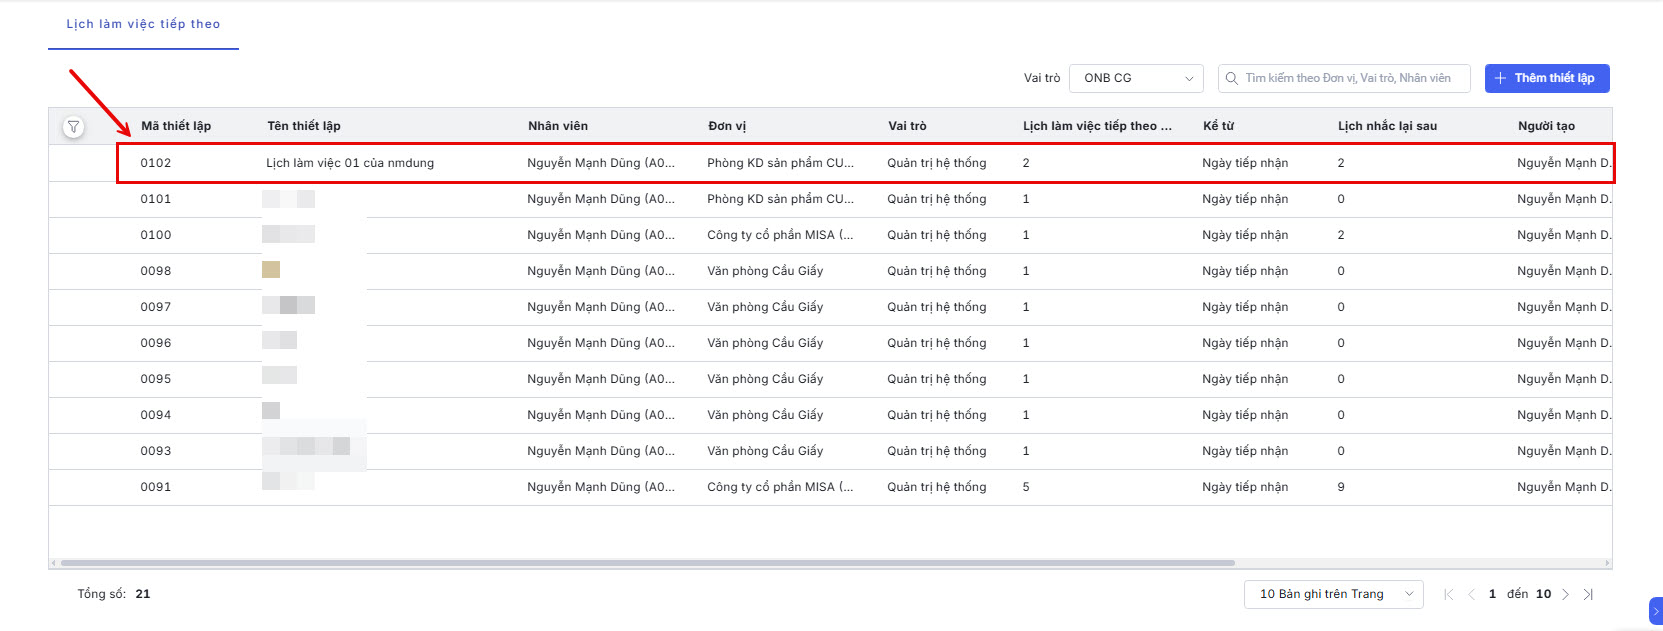Click Tổng số: 21 total count
1663x631 pixels.
(114, 594)
